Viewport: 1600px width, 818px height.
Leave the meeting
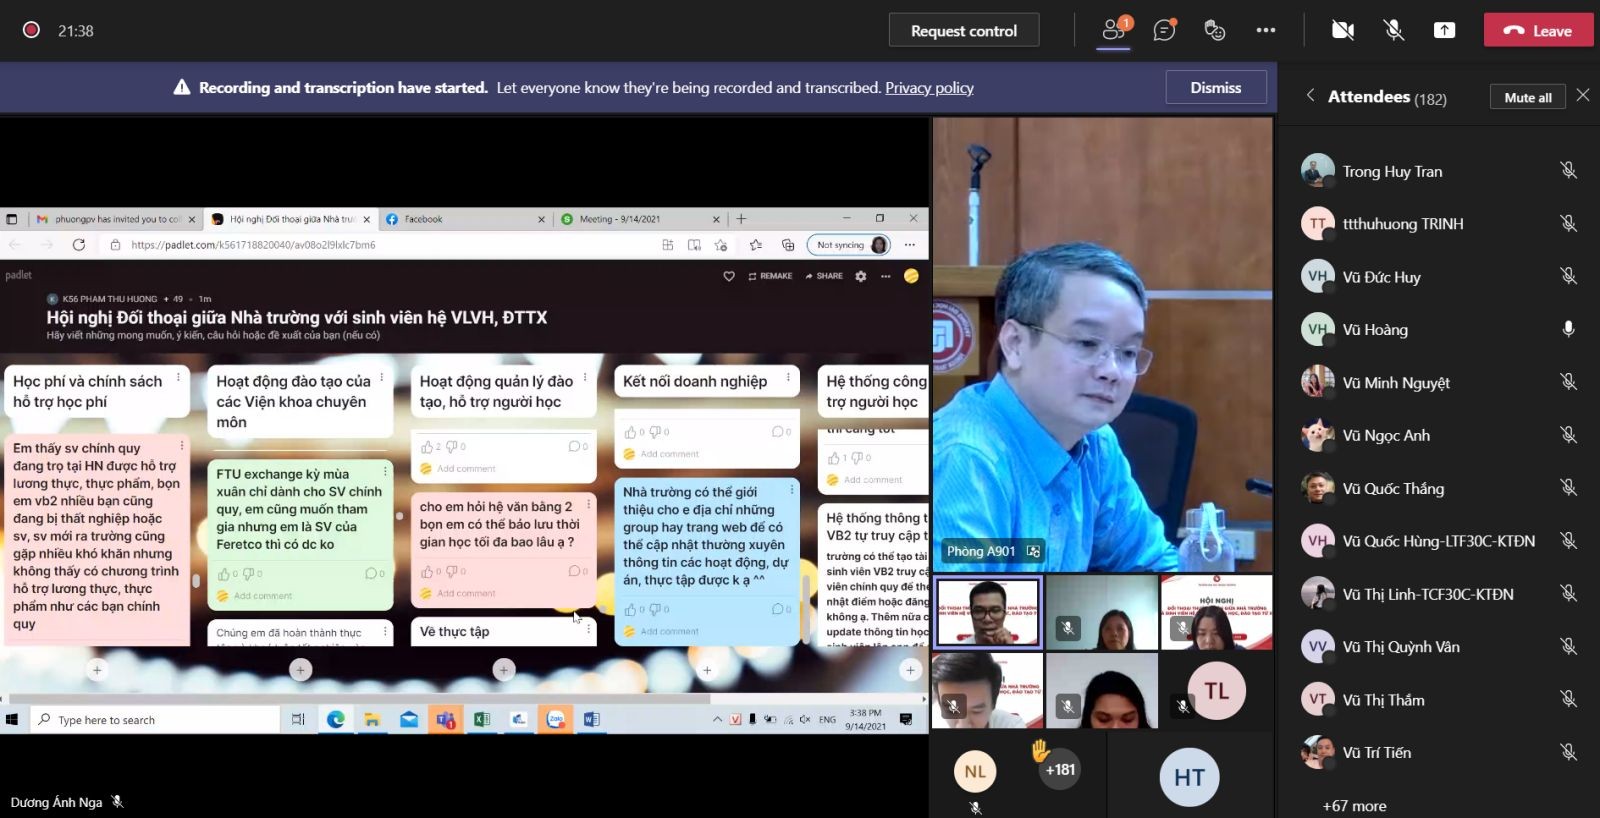coord(1538,31)
